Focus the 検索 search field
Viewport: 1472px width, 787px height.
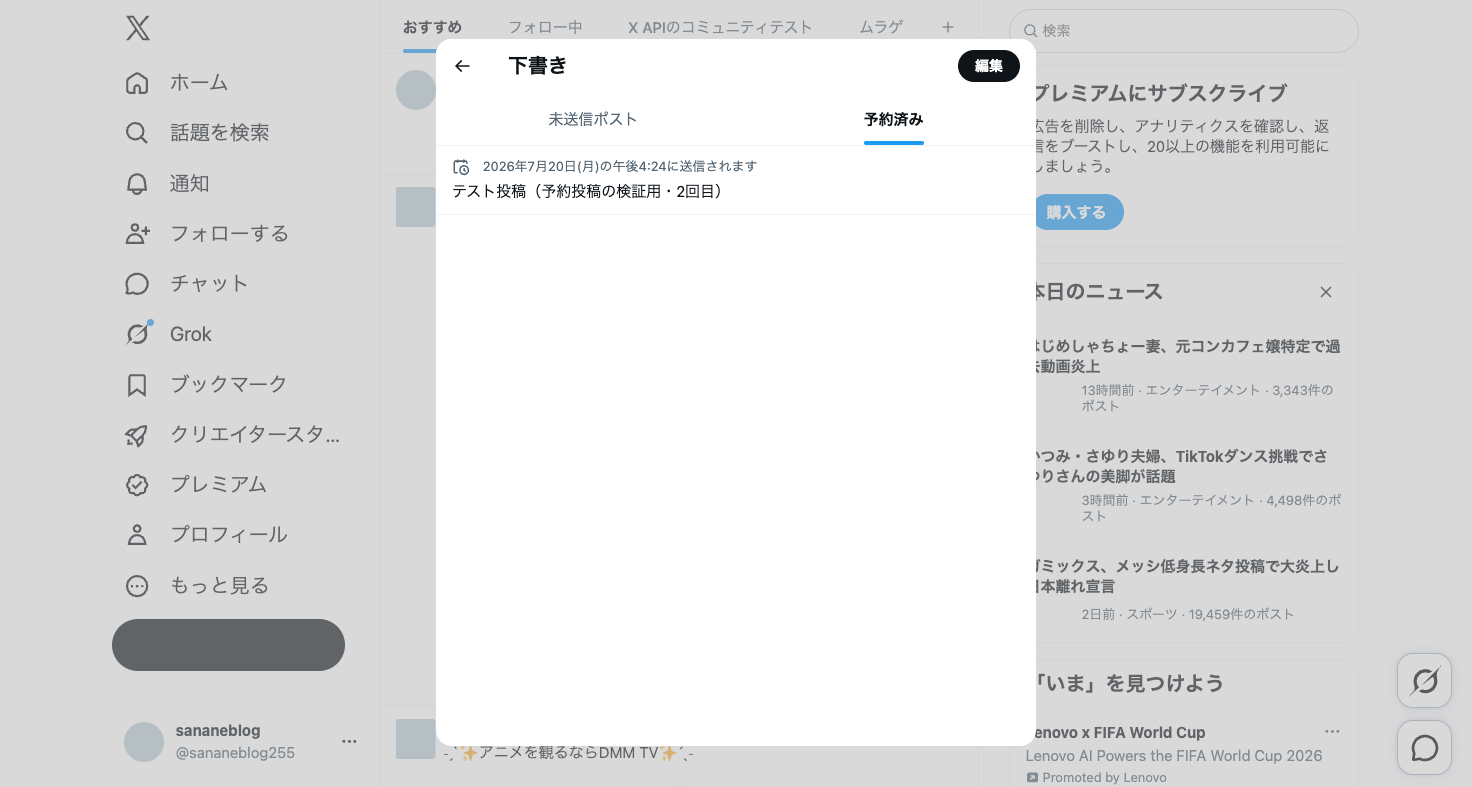1184,31
